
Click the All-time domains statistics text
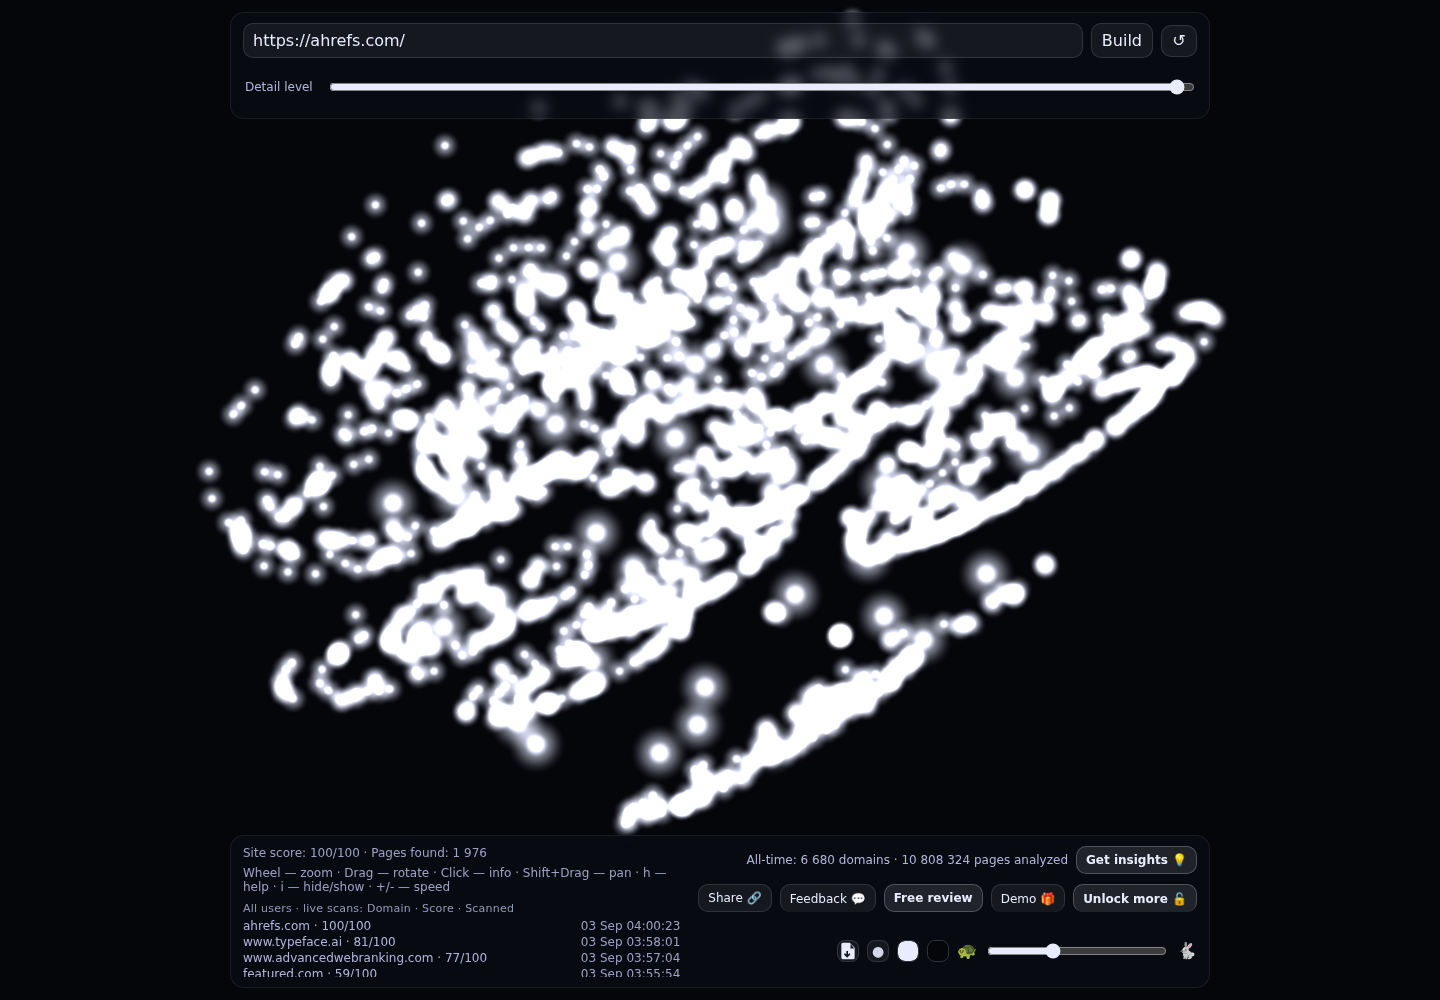(907, 860)
